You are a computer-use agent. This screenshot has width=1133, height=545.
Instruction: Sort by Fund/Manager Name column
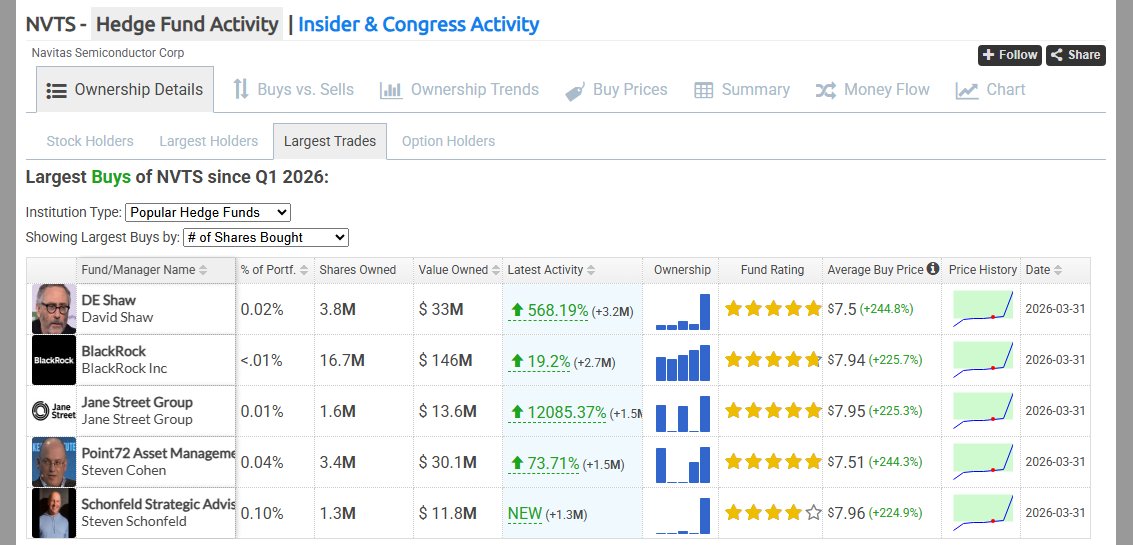pos(144,270)
